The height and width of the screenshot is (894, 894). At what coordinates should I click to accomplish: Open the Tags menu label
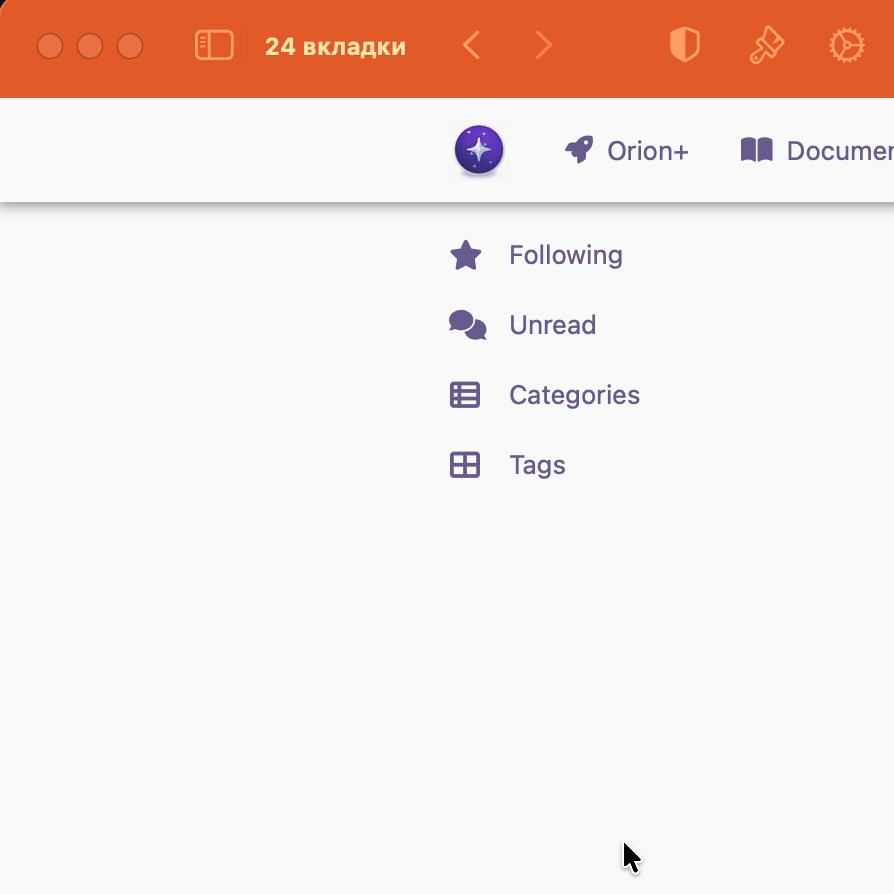click(537, 466)
